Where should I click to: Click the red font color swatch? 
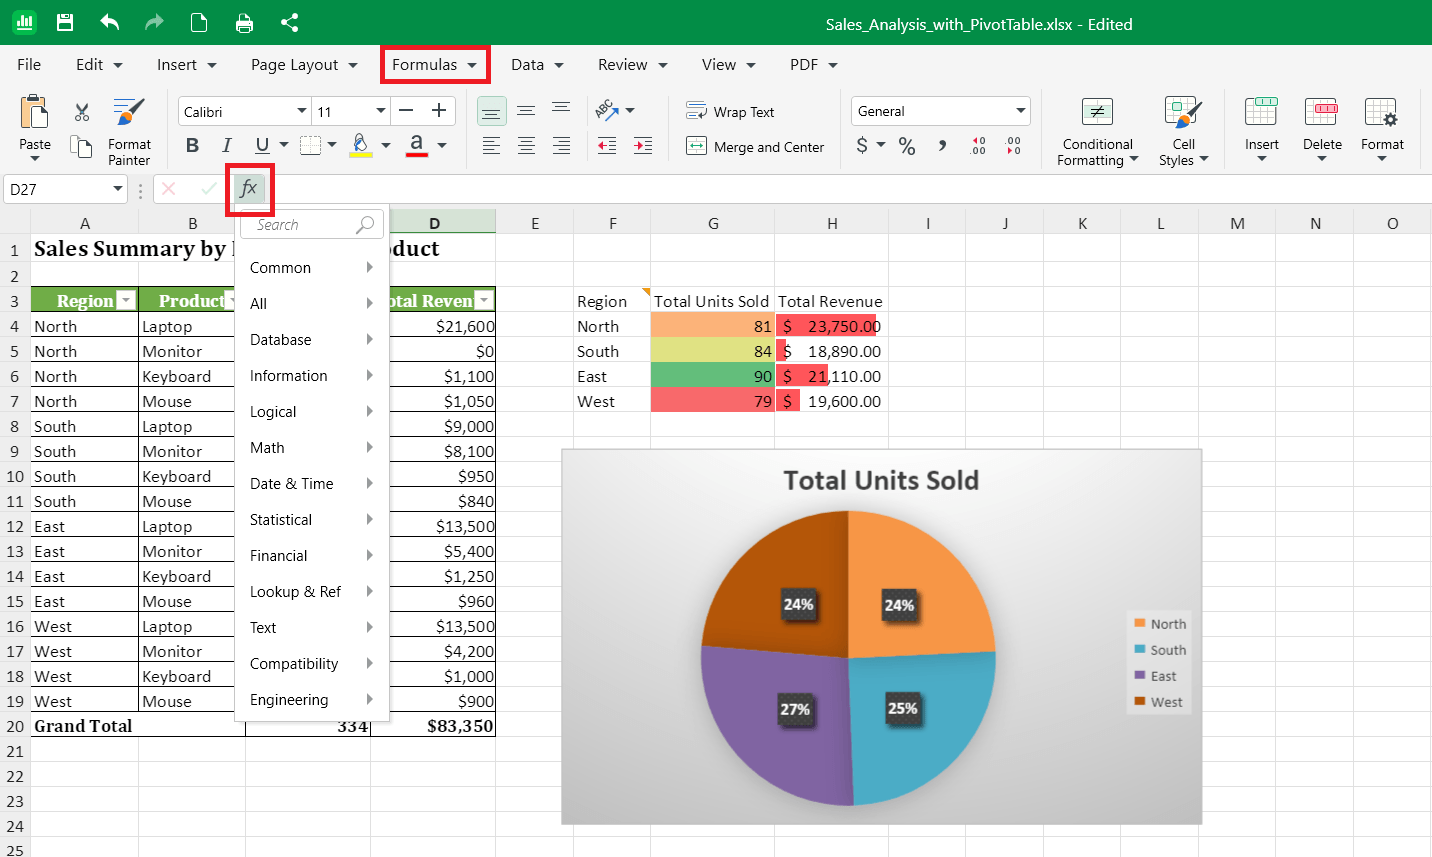point(417,145)
